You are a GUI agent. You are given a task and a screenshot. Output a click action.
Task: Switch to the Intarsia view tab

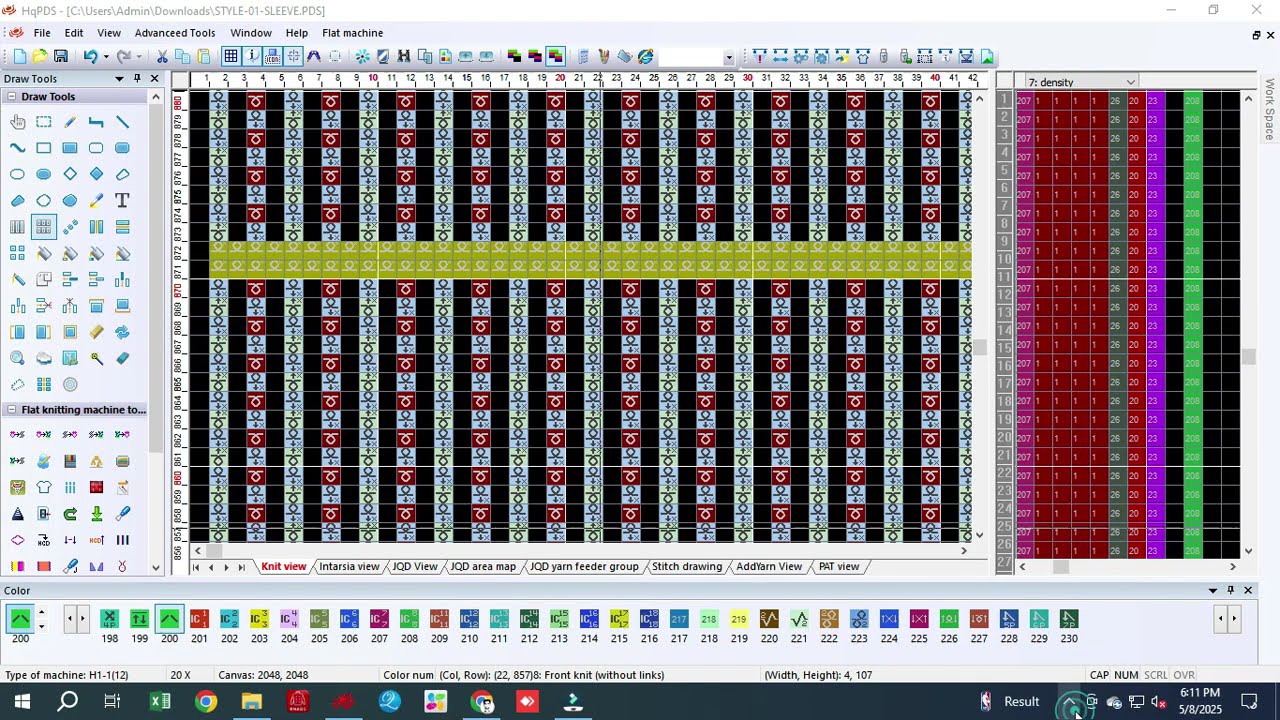tap(349, 566)
